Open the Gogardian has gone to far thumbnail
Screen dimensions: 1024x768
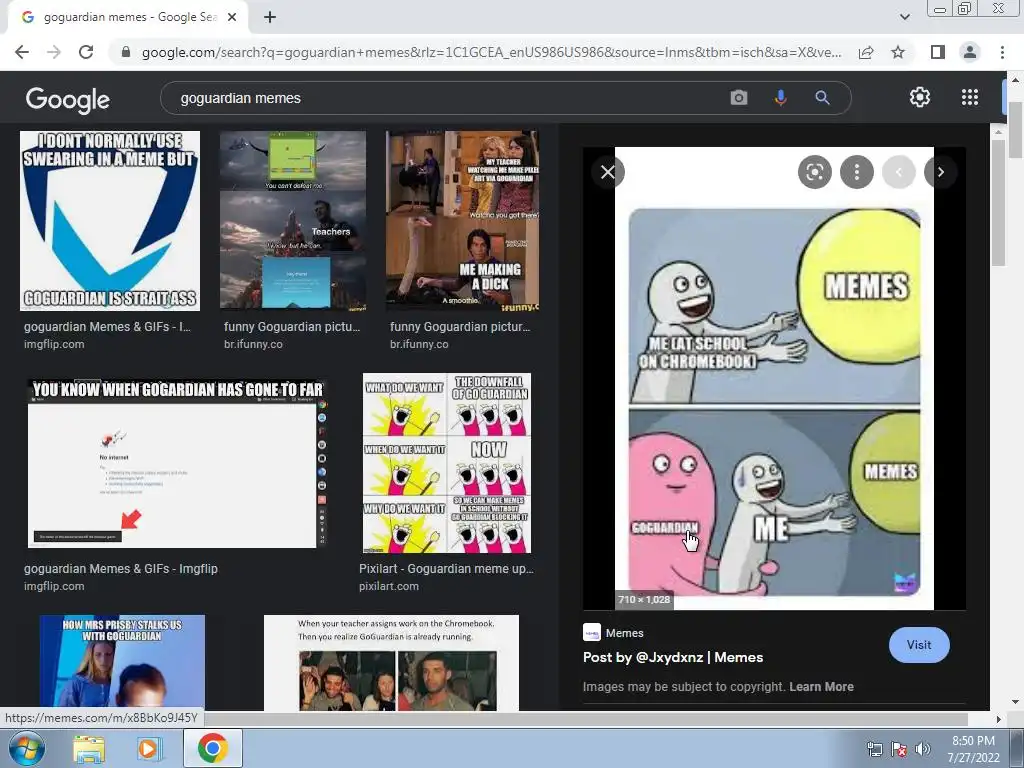point(177,462)
